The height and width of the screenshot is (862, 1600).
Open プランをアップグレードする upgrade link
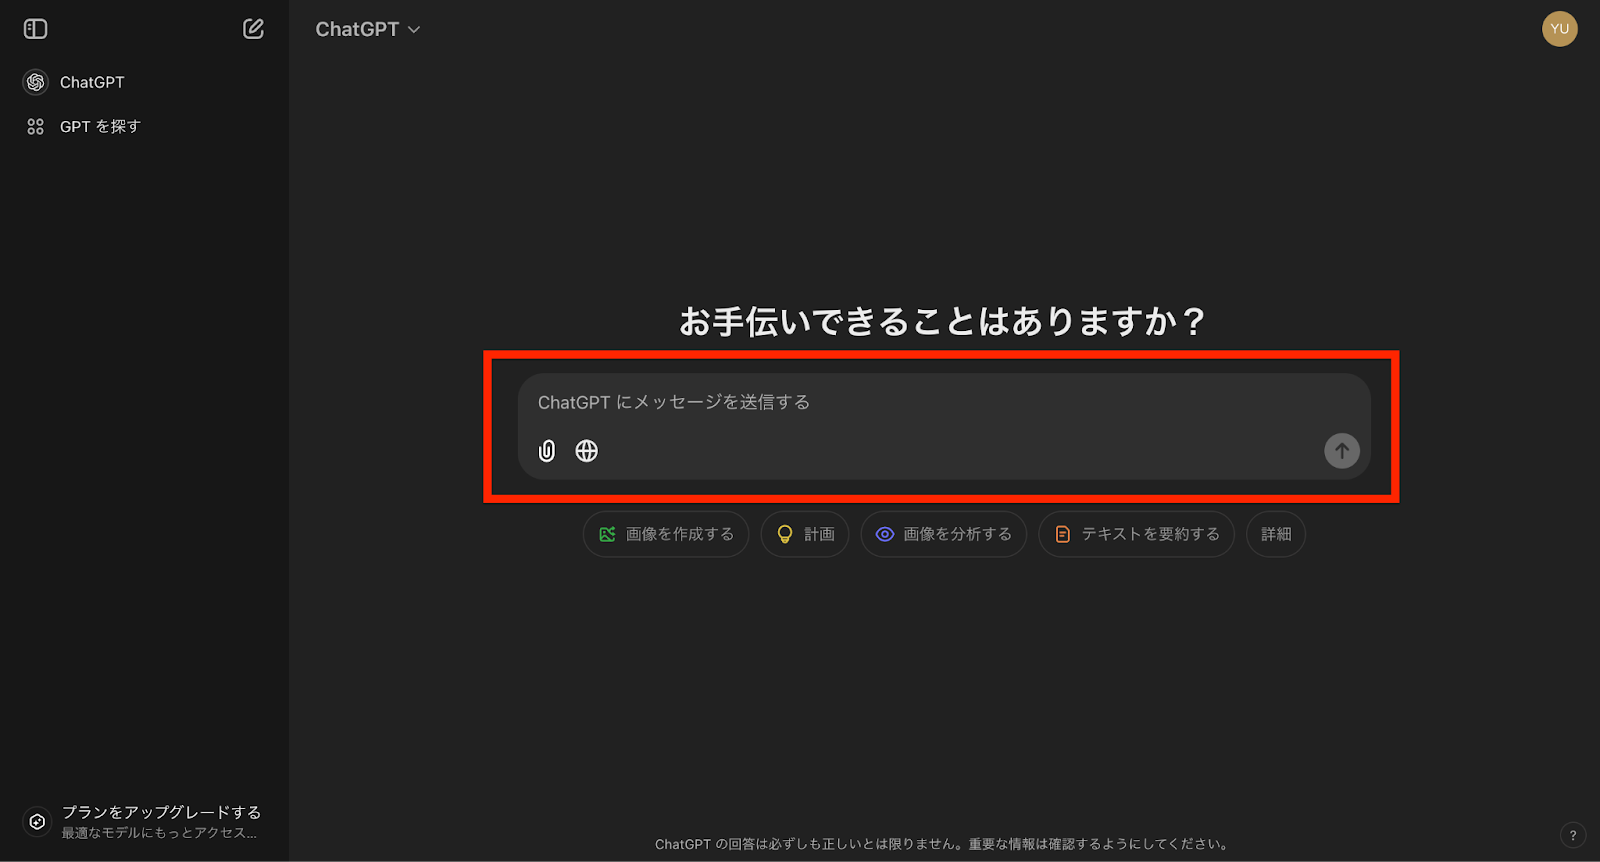point(144,822)
